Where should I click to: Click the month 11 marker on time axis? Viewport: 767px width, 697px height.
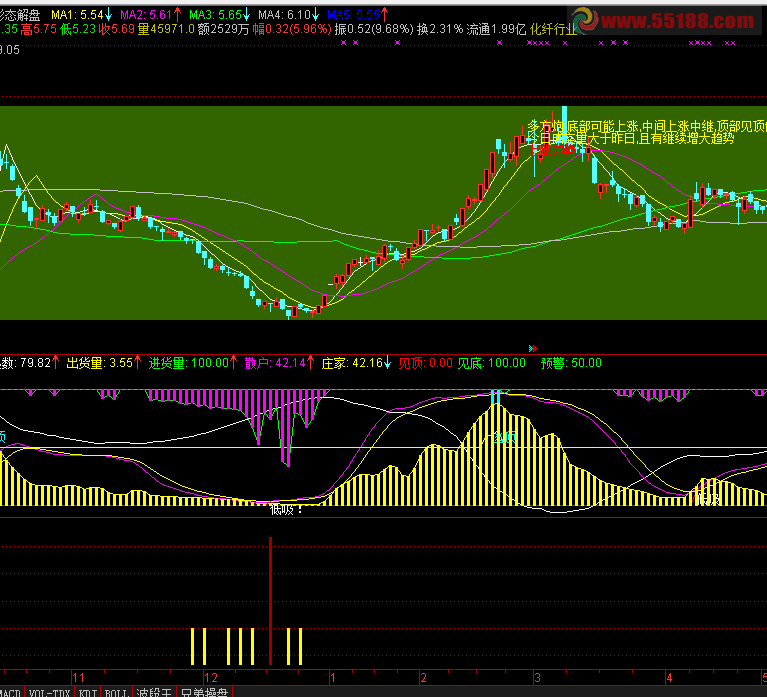[x=78, y=678]
